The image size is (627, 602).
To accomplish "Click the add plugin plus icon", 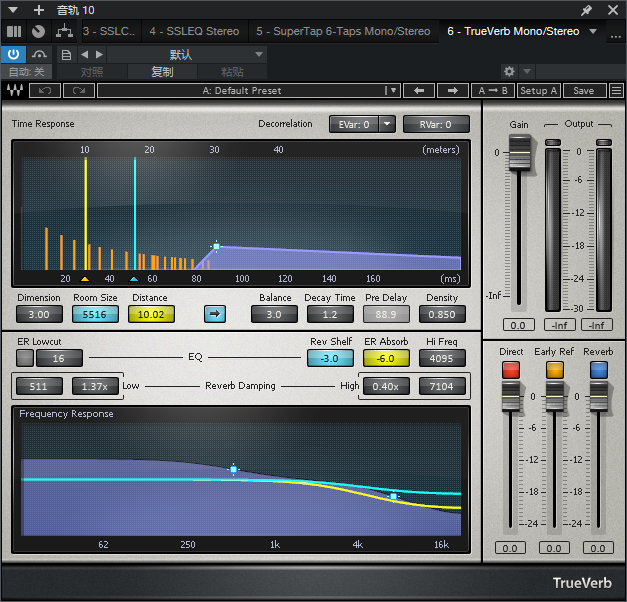I will click(39, 10).
